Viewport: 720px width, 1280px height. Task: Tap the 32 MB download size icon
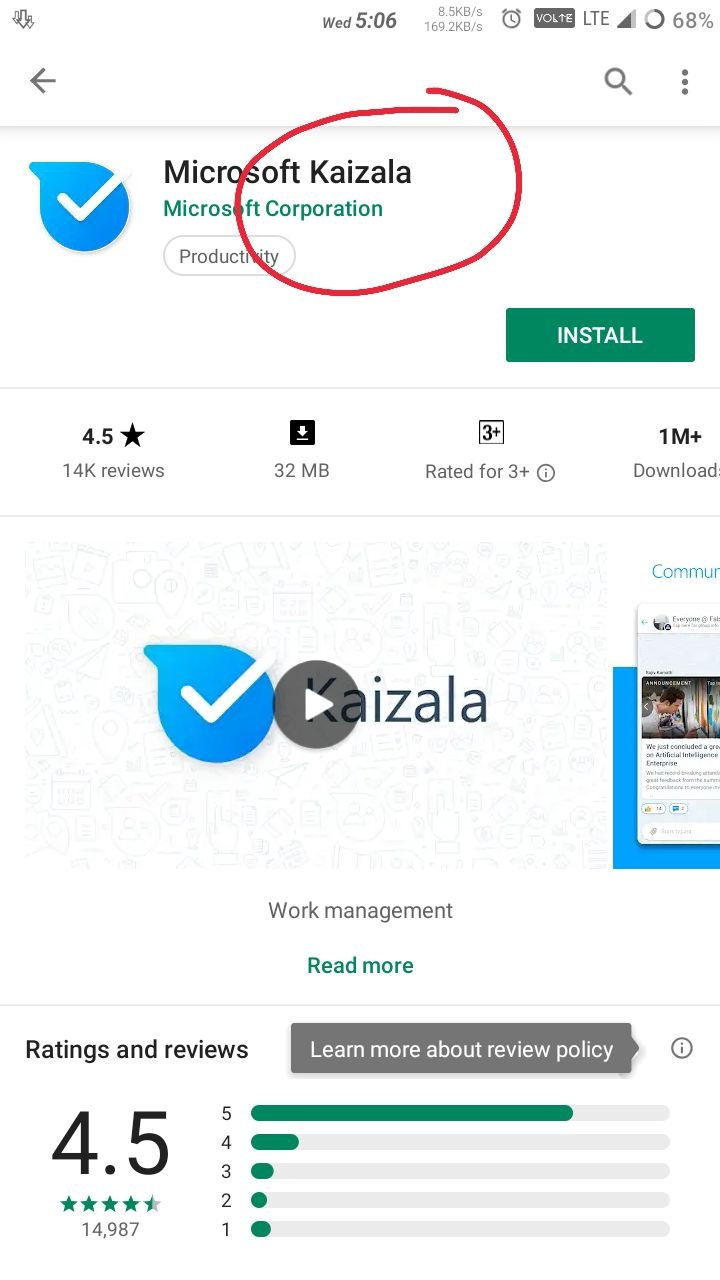302,433
